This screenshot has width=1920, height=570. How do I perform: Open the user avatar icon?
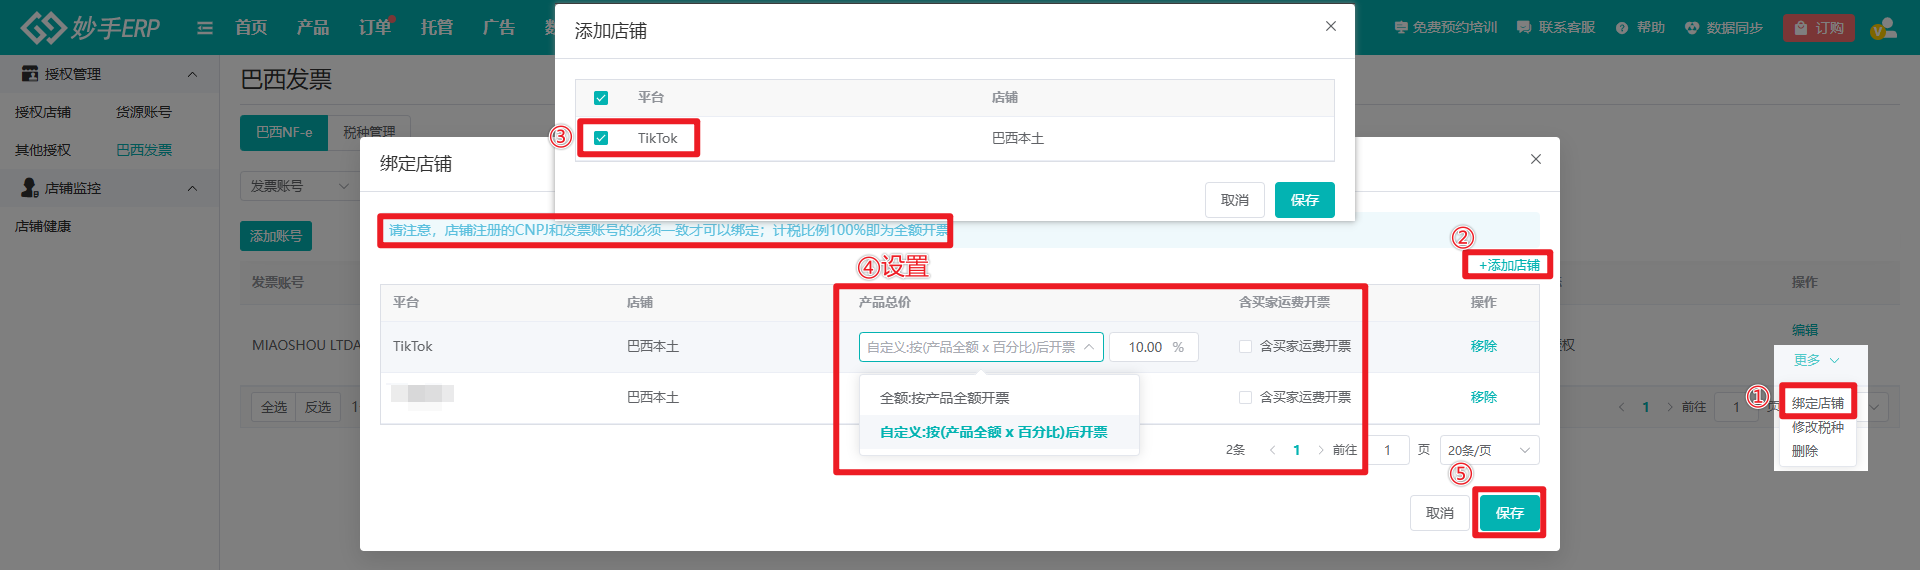click(x=1883, y=28)
